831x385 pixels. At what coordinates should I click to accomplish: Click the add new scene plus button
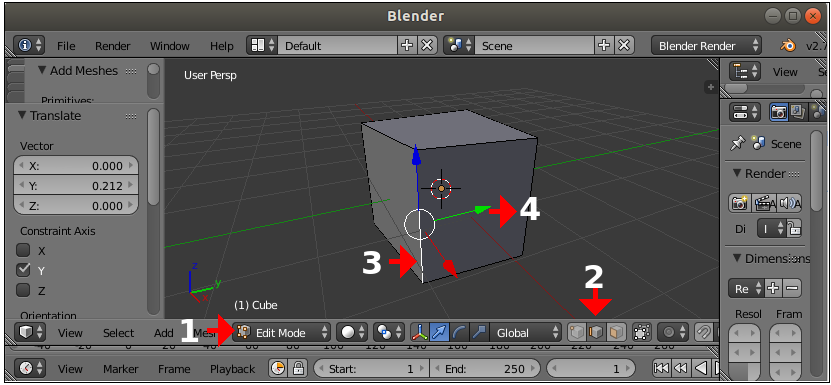click(604, 46)
